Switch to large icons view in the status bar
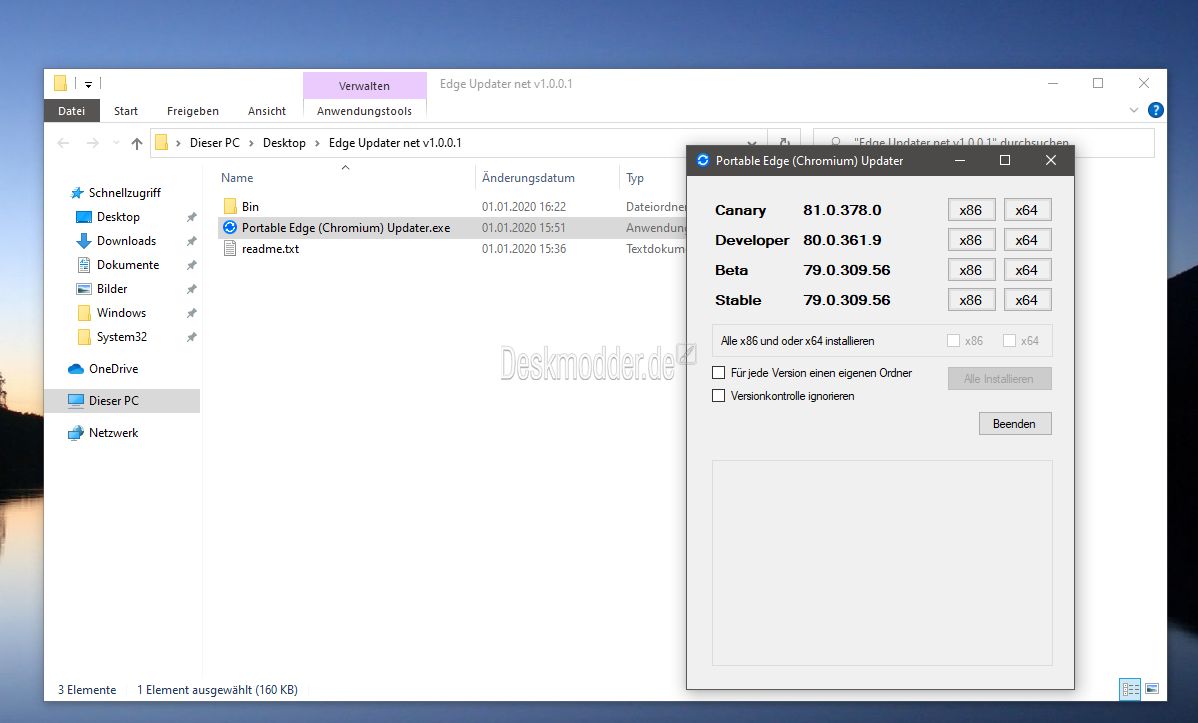This screenshot has width=1198, height=723. 1152,689
